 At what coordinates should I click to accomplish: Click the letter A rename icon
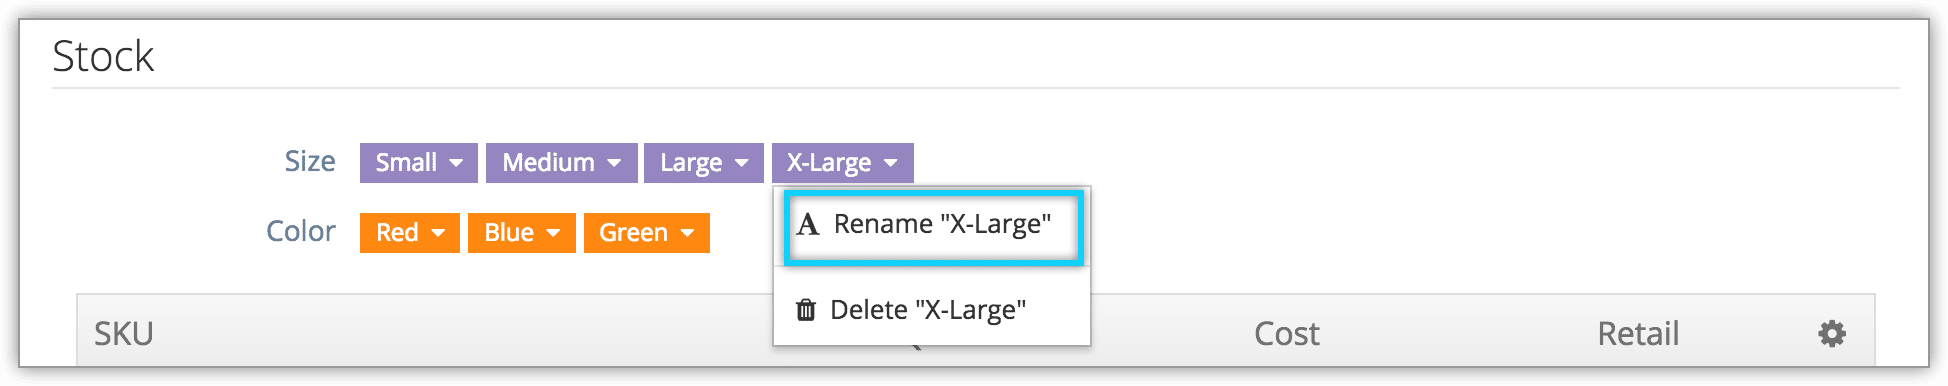[x=808, y=225]
